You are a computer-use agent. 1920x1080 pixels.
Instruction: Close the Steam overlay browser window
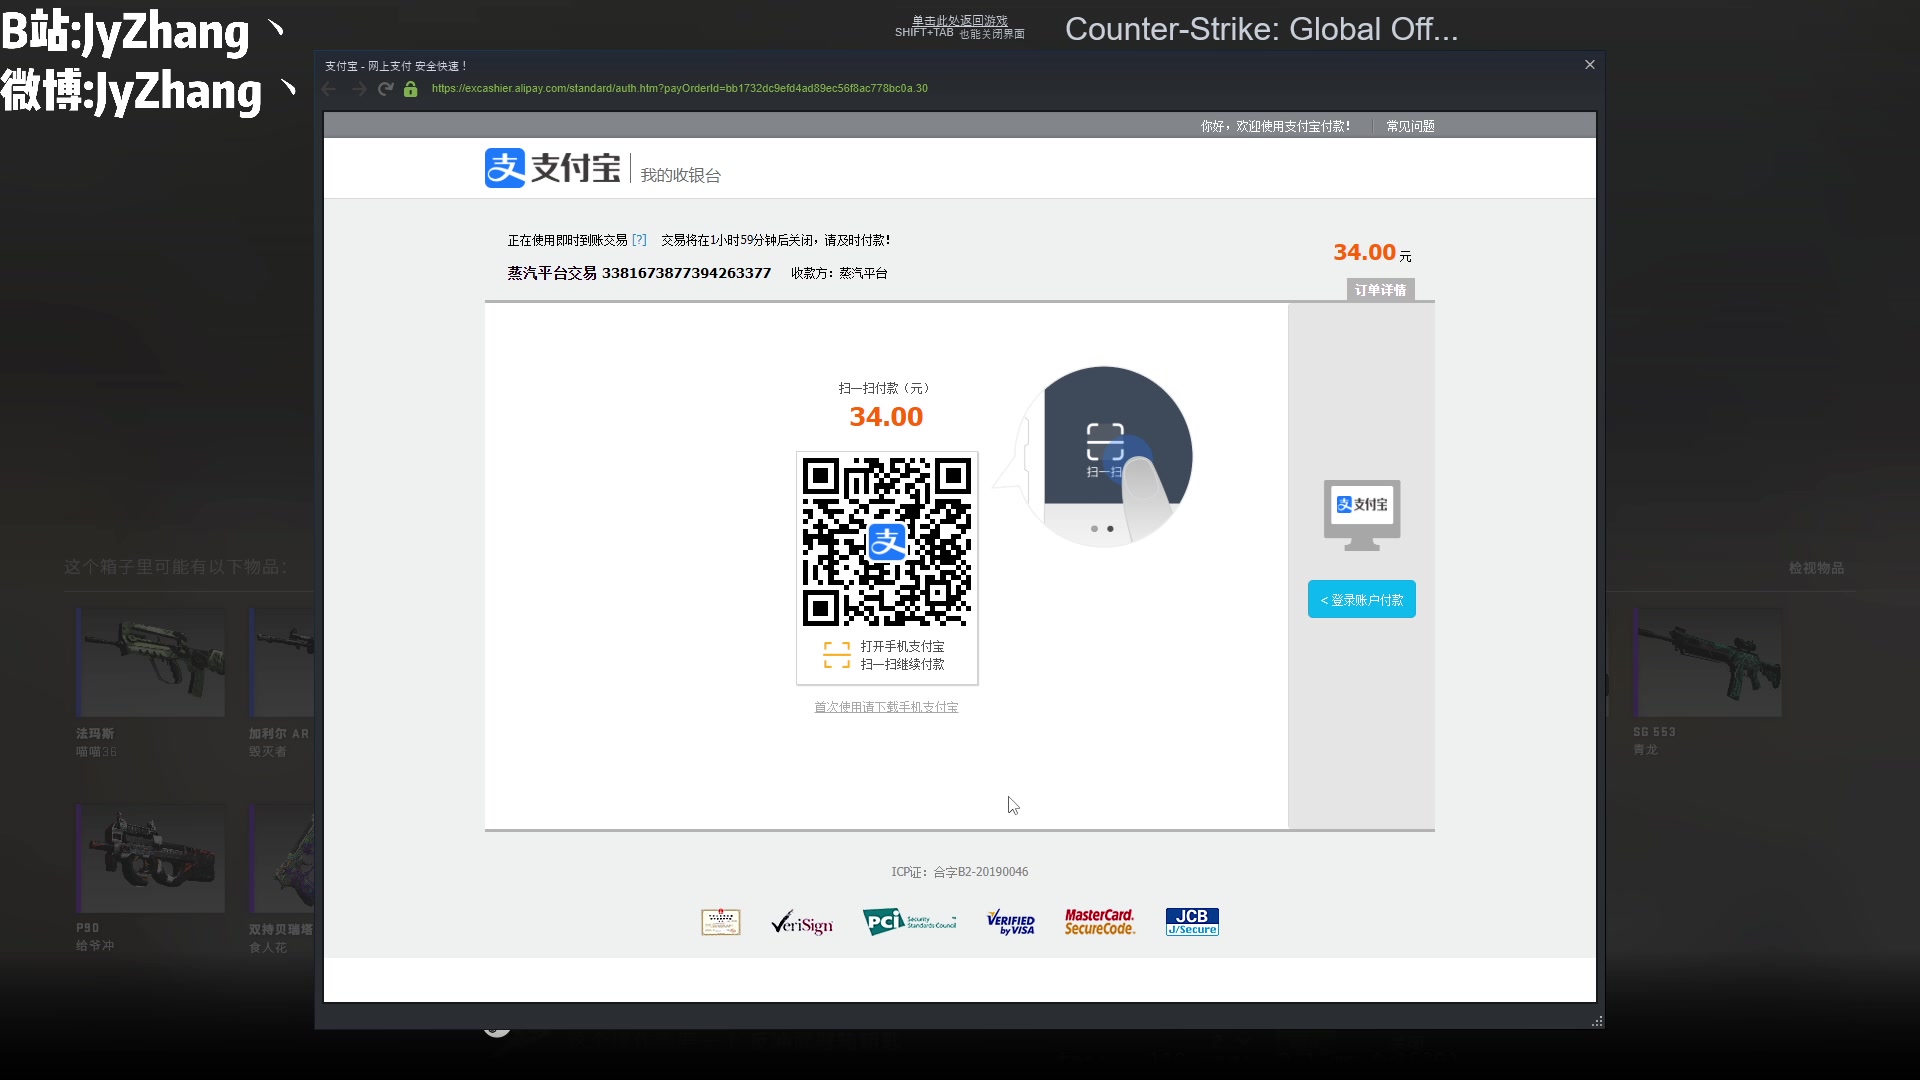[1590, 65]
